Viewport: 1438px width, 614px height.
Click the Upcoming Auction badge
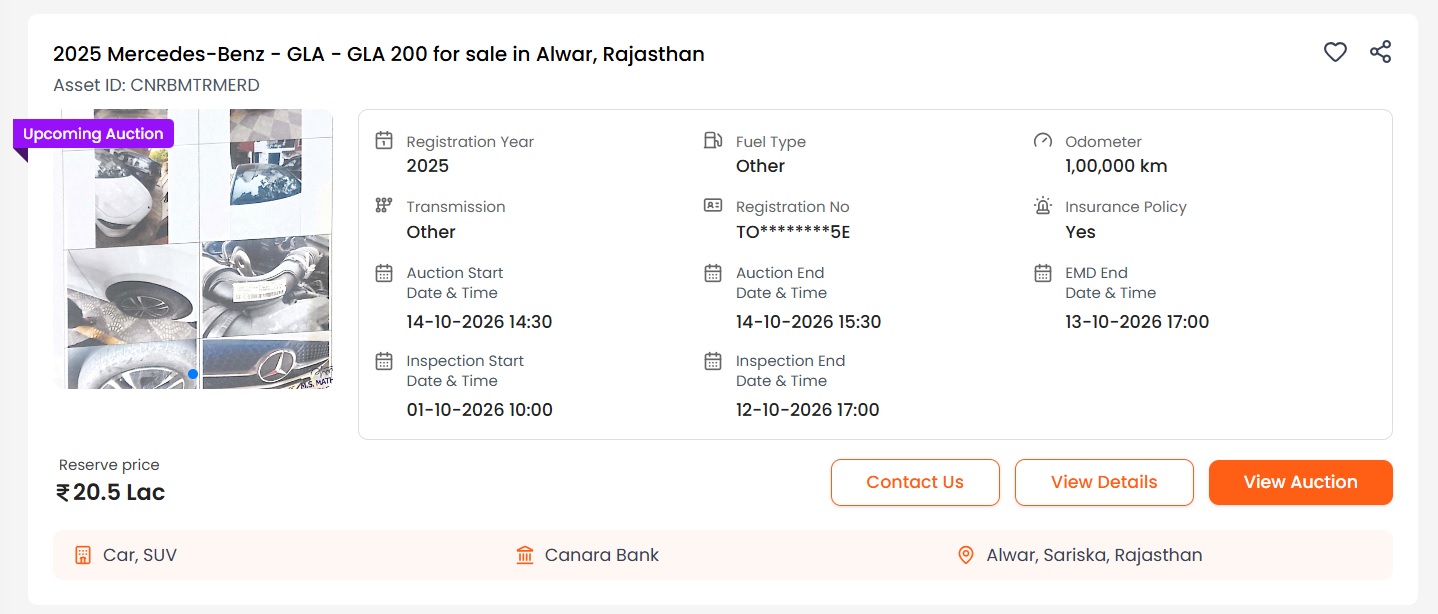point(93,134)
